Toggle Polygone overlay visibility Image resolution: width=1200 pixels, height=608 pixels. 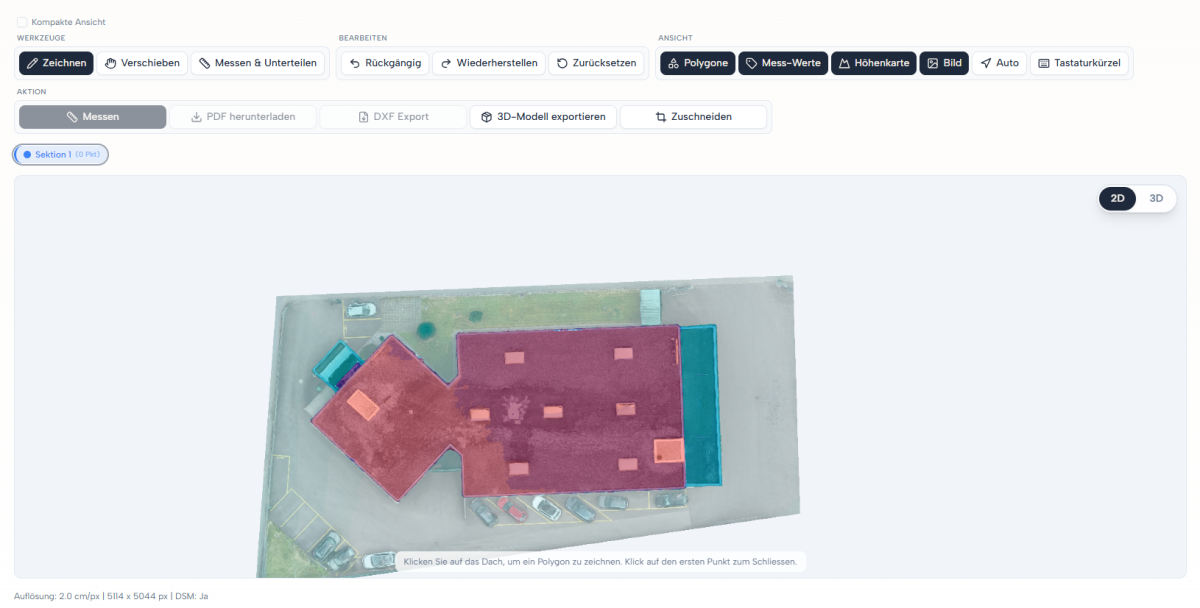(698, 63)
